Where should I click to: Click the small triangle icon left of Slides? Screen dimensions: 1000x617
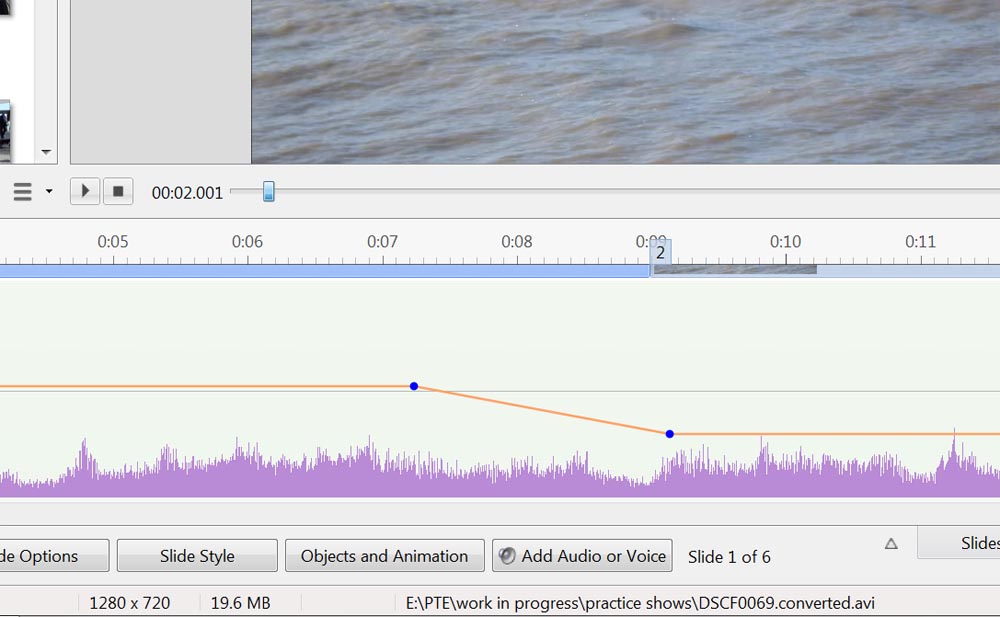[891, 544]
